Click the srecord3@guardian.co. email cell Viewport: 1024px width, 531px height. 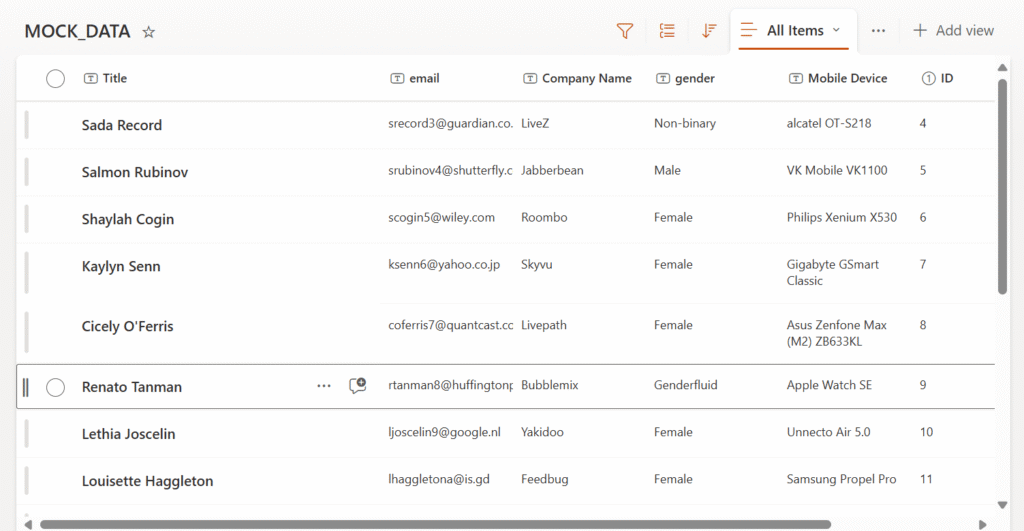click(450, 123)
